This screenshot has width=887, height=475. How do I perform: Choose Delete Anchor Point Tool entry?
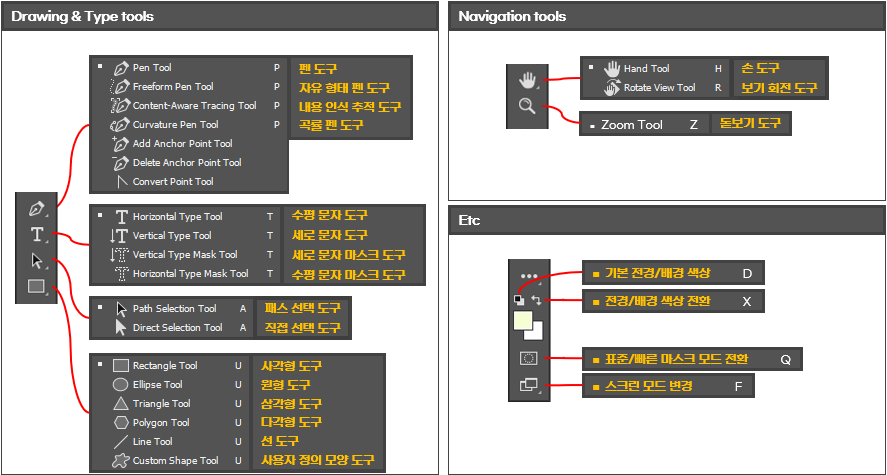189,163
